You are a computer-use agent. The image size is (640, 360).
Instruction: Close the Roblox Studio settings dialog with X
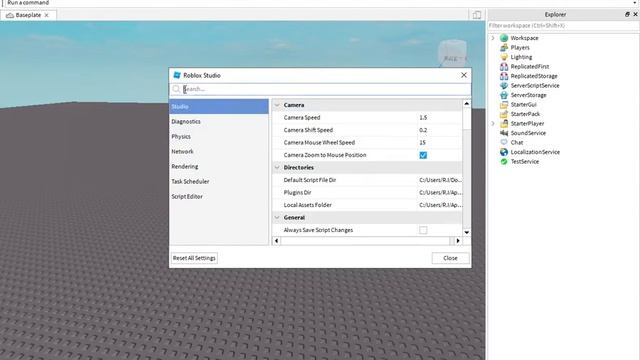pos(464,75)
